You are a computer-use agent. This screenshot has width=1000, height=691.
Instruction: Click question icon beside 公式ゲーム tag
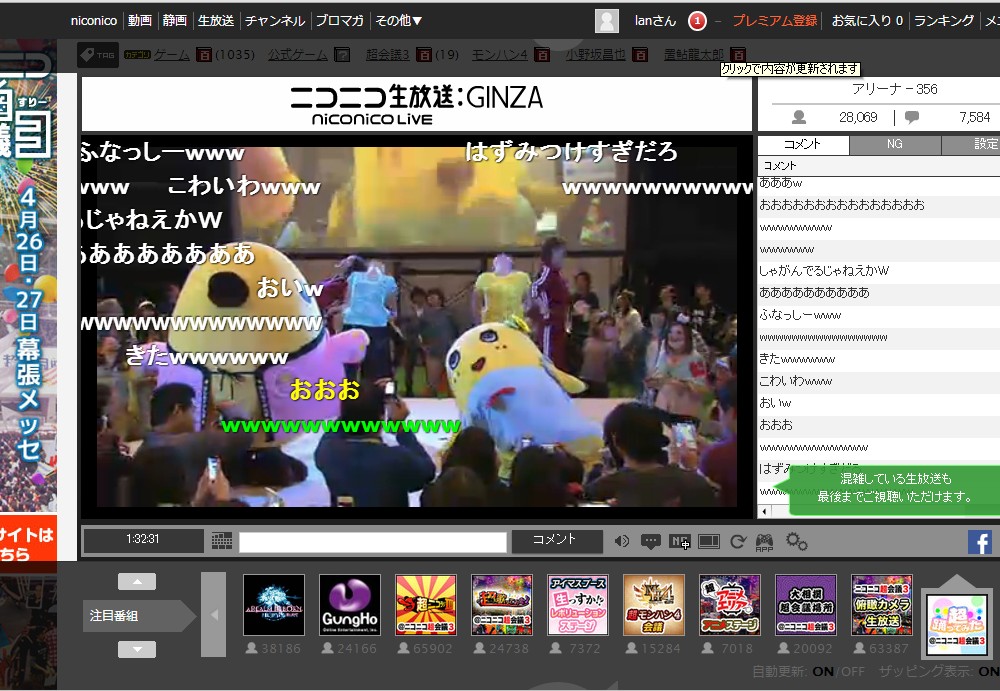pos(342,55)
